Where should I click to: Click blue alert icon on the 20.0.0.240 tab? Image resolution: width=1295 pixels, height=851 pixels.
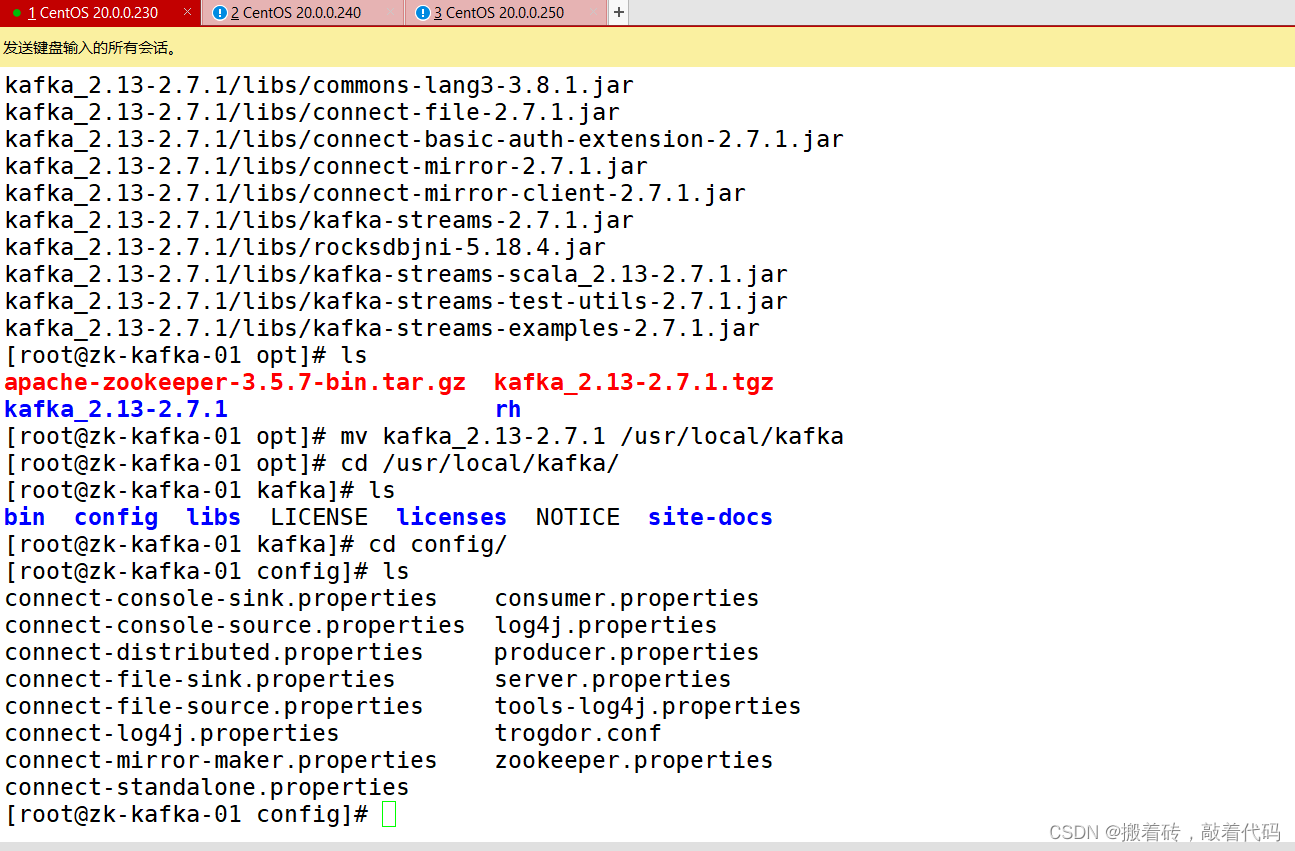(220, 13)
